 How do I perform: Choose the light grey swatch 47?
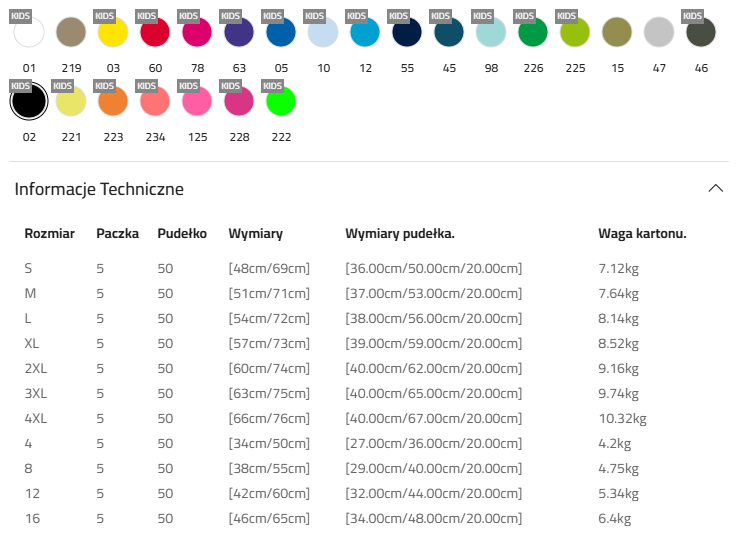tap(659, 32)
